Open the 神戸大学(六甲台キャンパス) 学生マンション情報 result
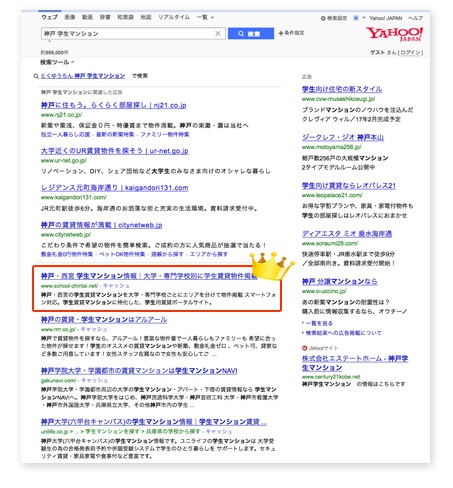This screenshot has width=453, height=488. [154, 422]
